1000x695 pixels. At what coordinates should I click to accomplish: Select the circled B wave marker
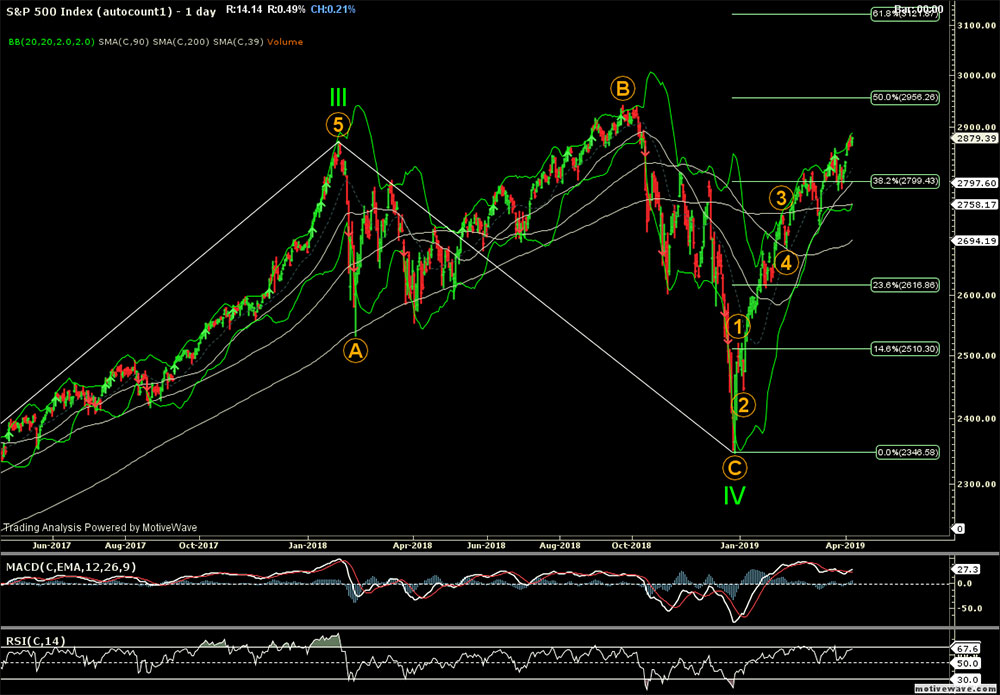click(x=622, y=89)
